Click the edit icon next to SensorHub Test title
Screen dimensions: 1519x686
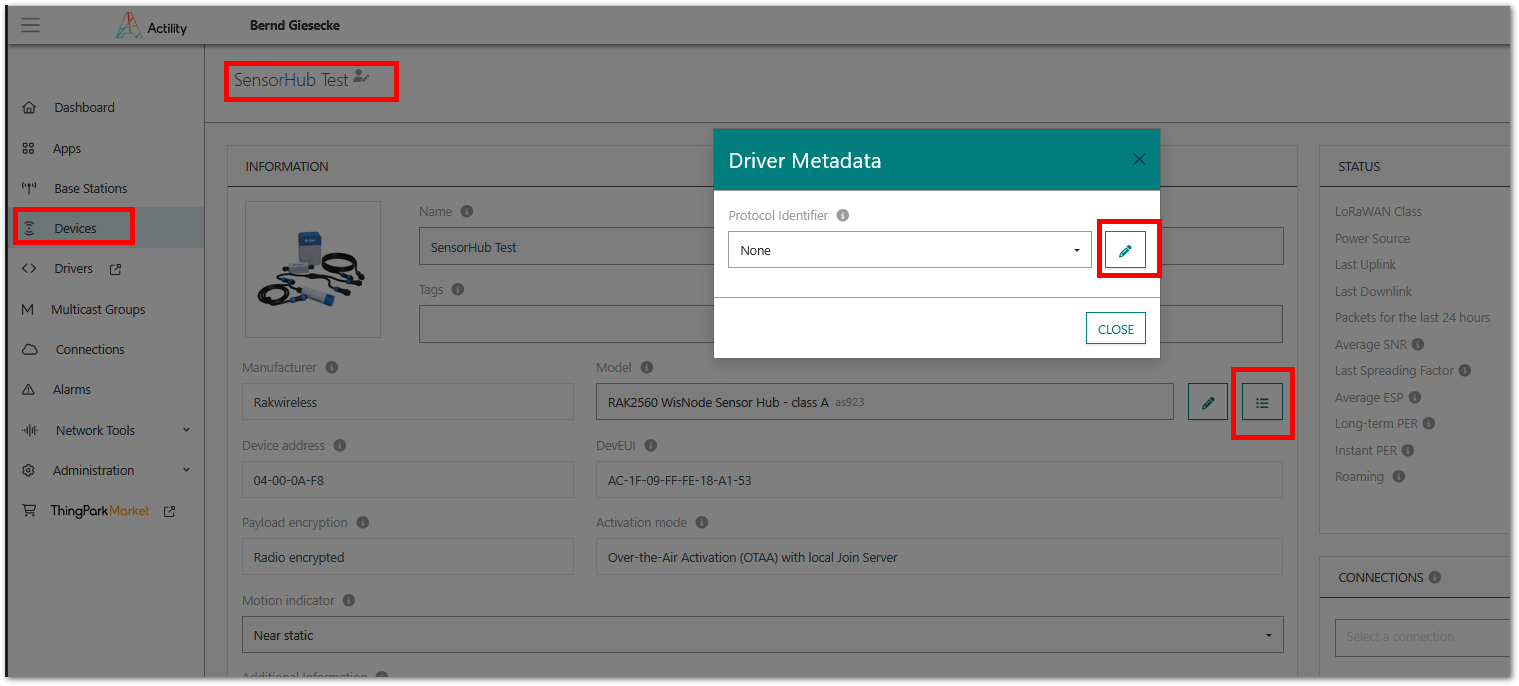click(x=361, y=77)
